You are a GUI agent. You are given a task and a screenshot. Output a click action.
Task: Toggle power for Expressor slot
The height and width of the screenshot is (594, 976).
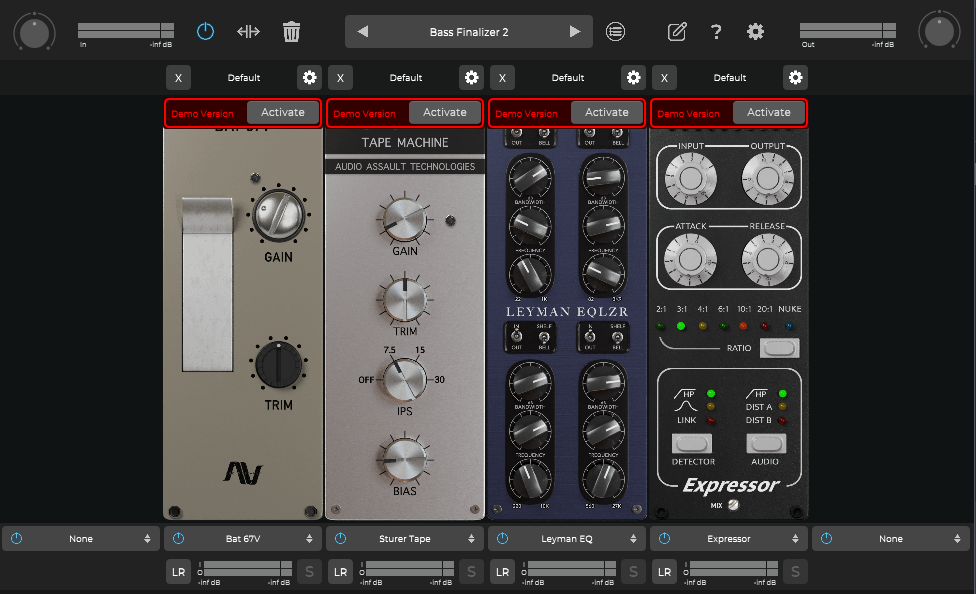click(664, 539)
